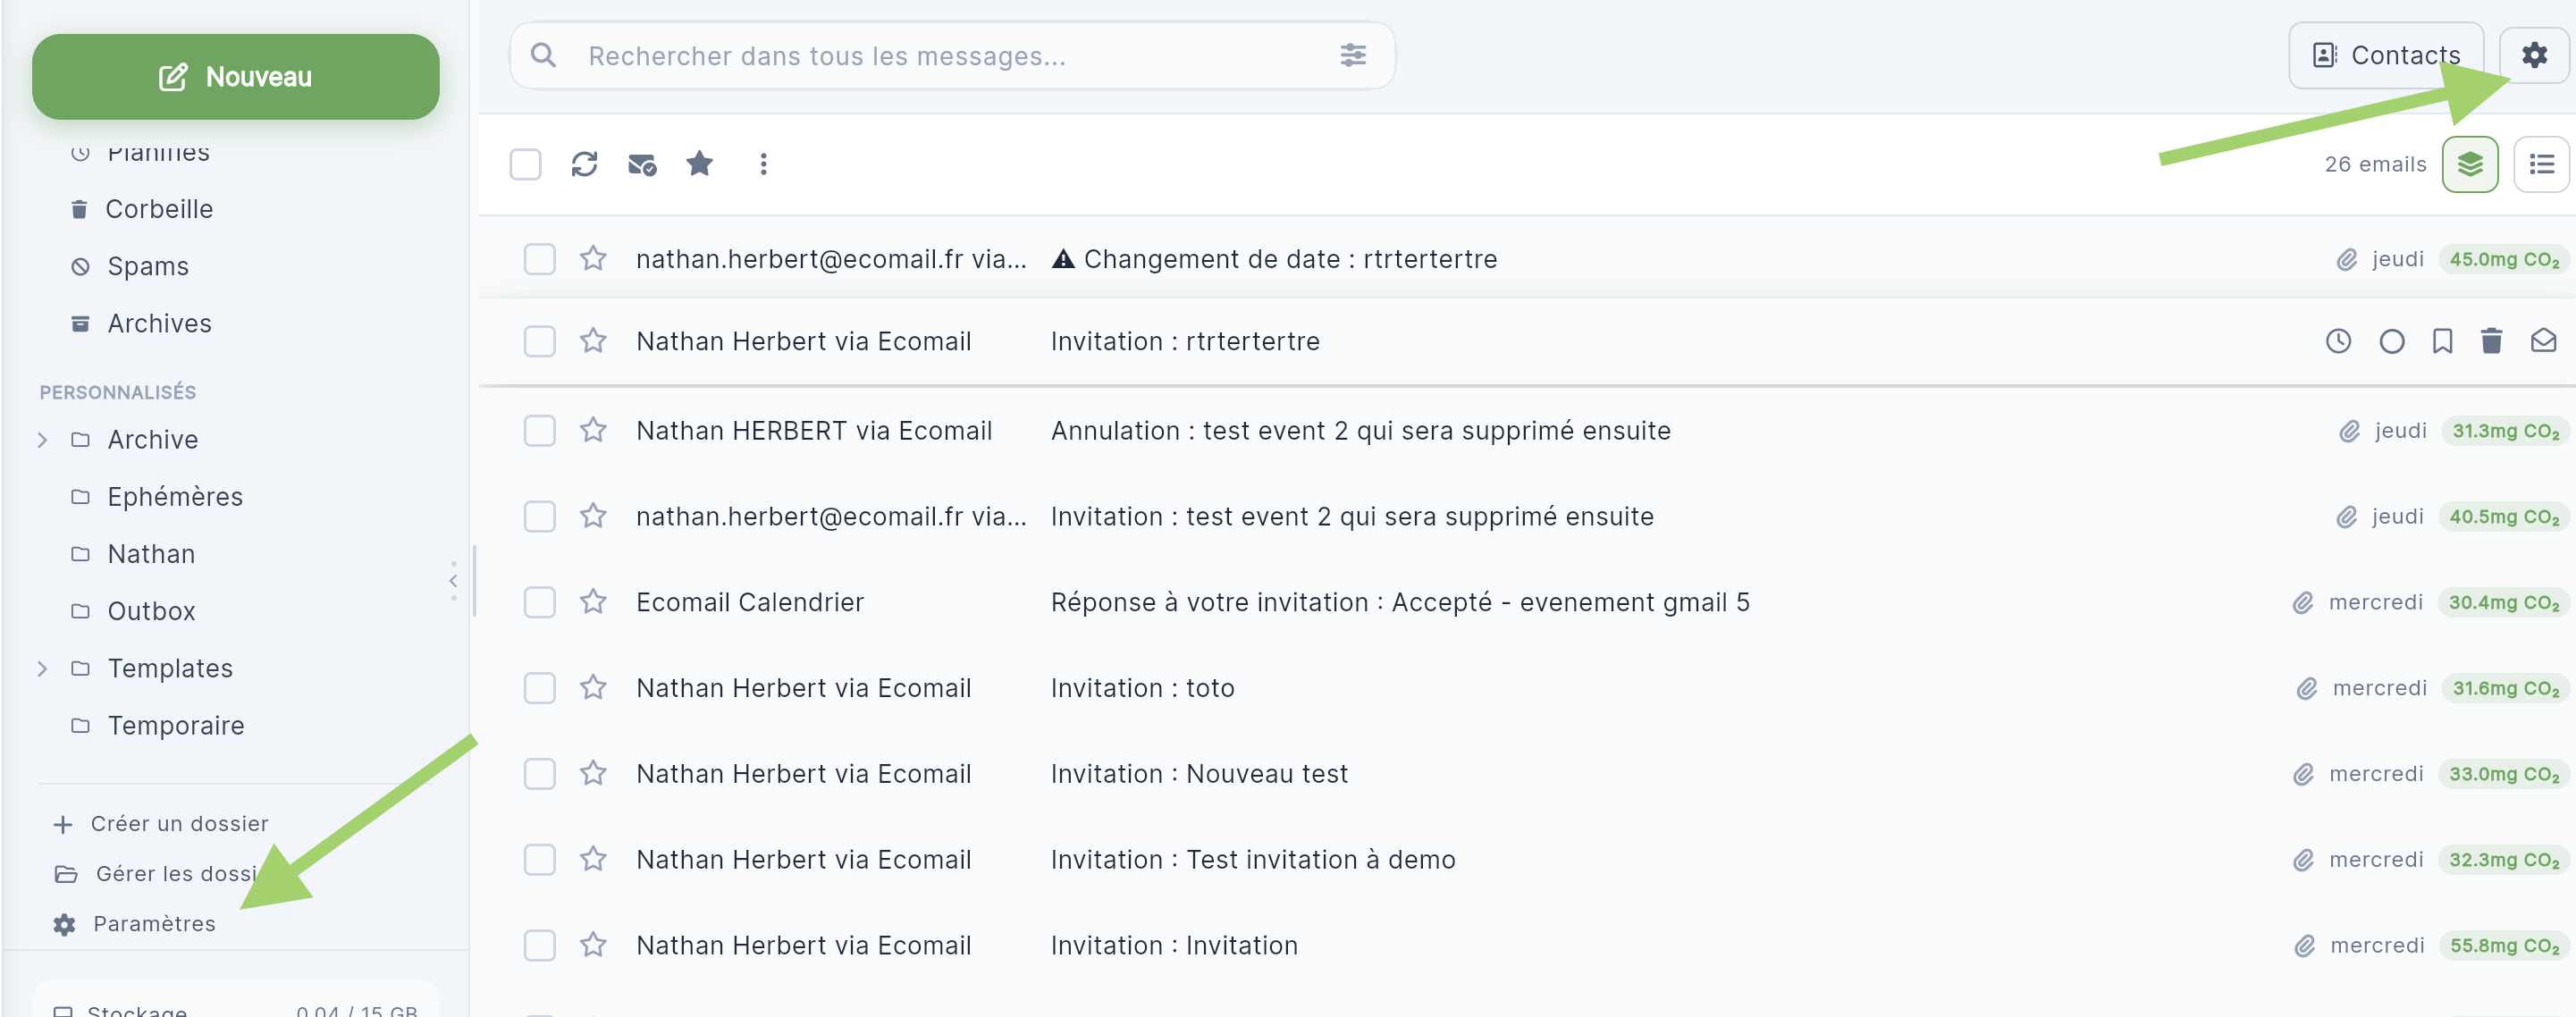Viewport: 2576px width, 1017px height.
Task: Tick the select-all emails checkbox
Action: point(525,164)
